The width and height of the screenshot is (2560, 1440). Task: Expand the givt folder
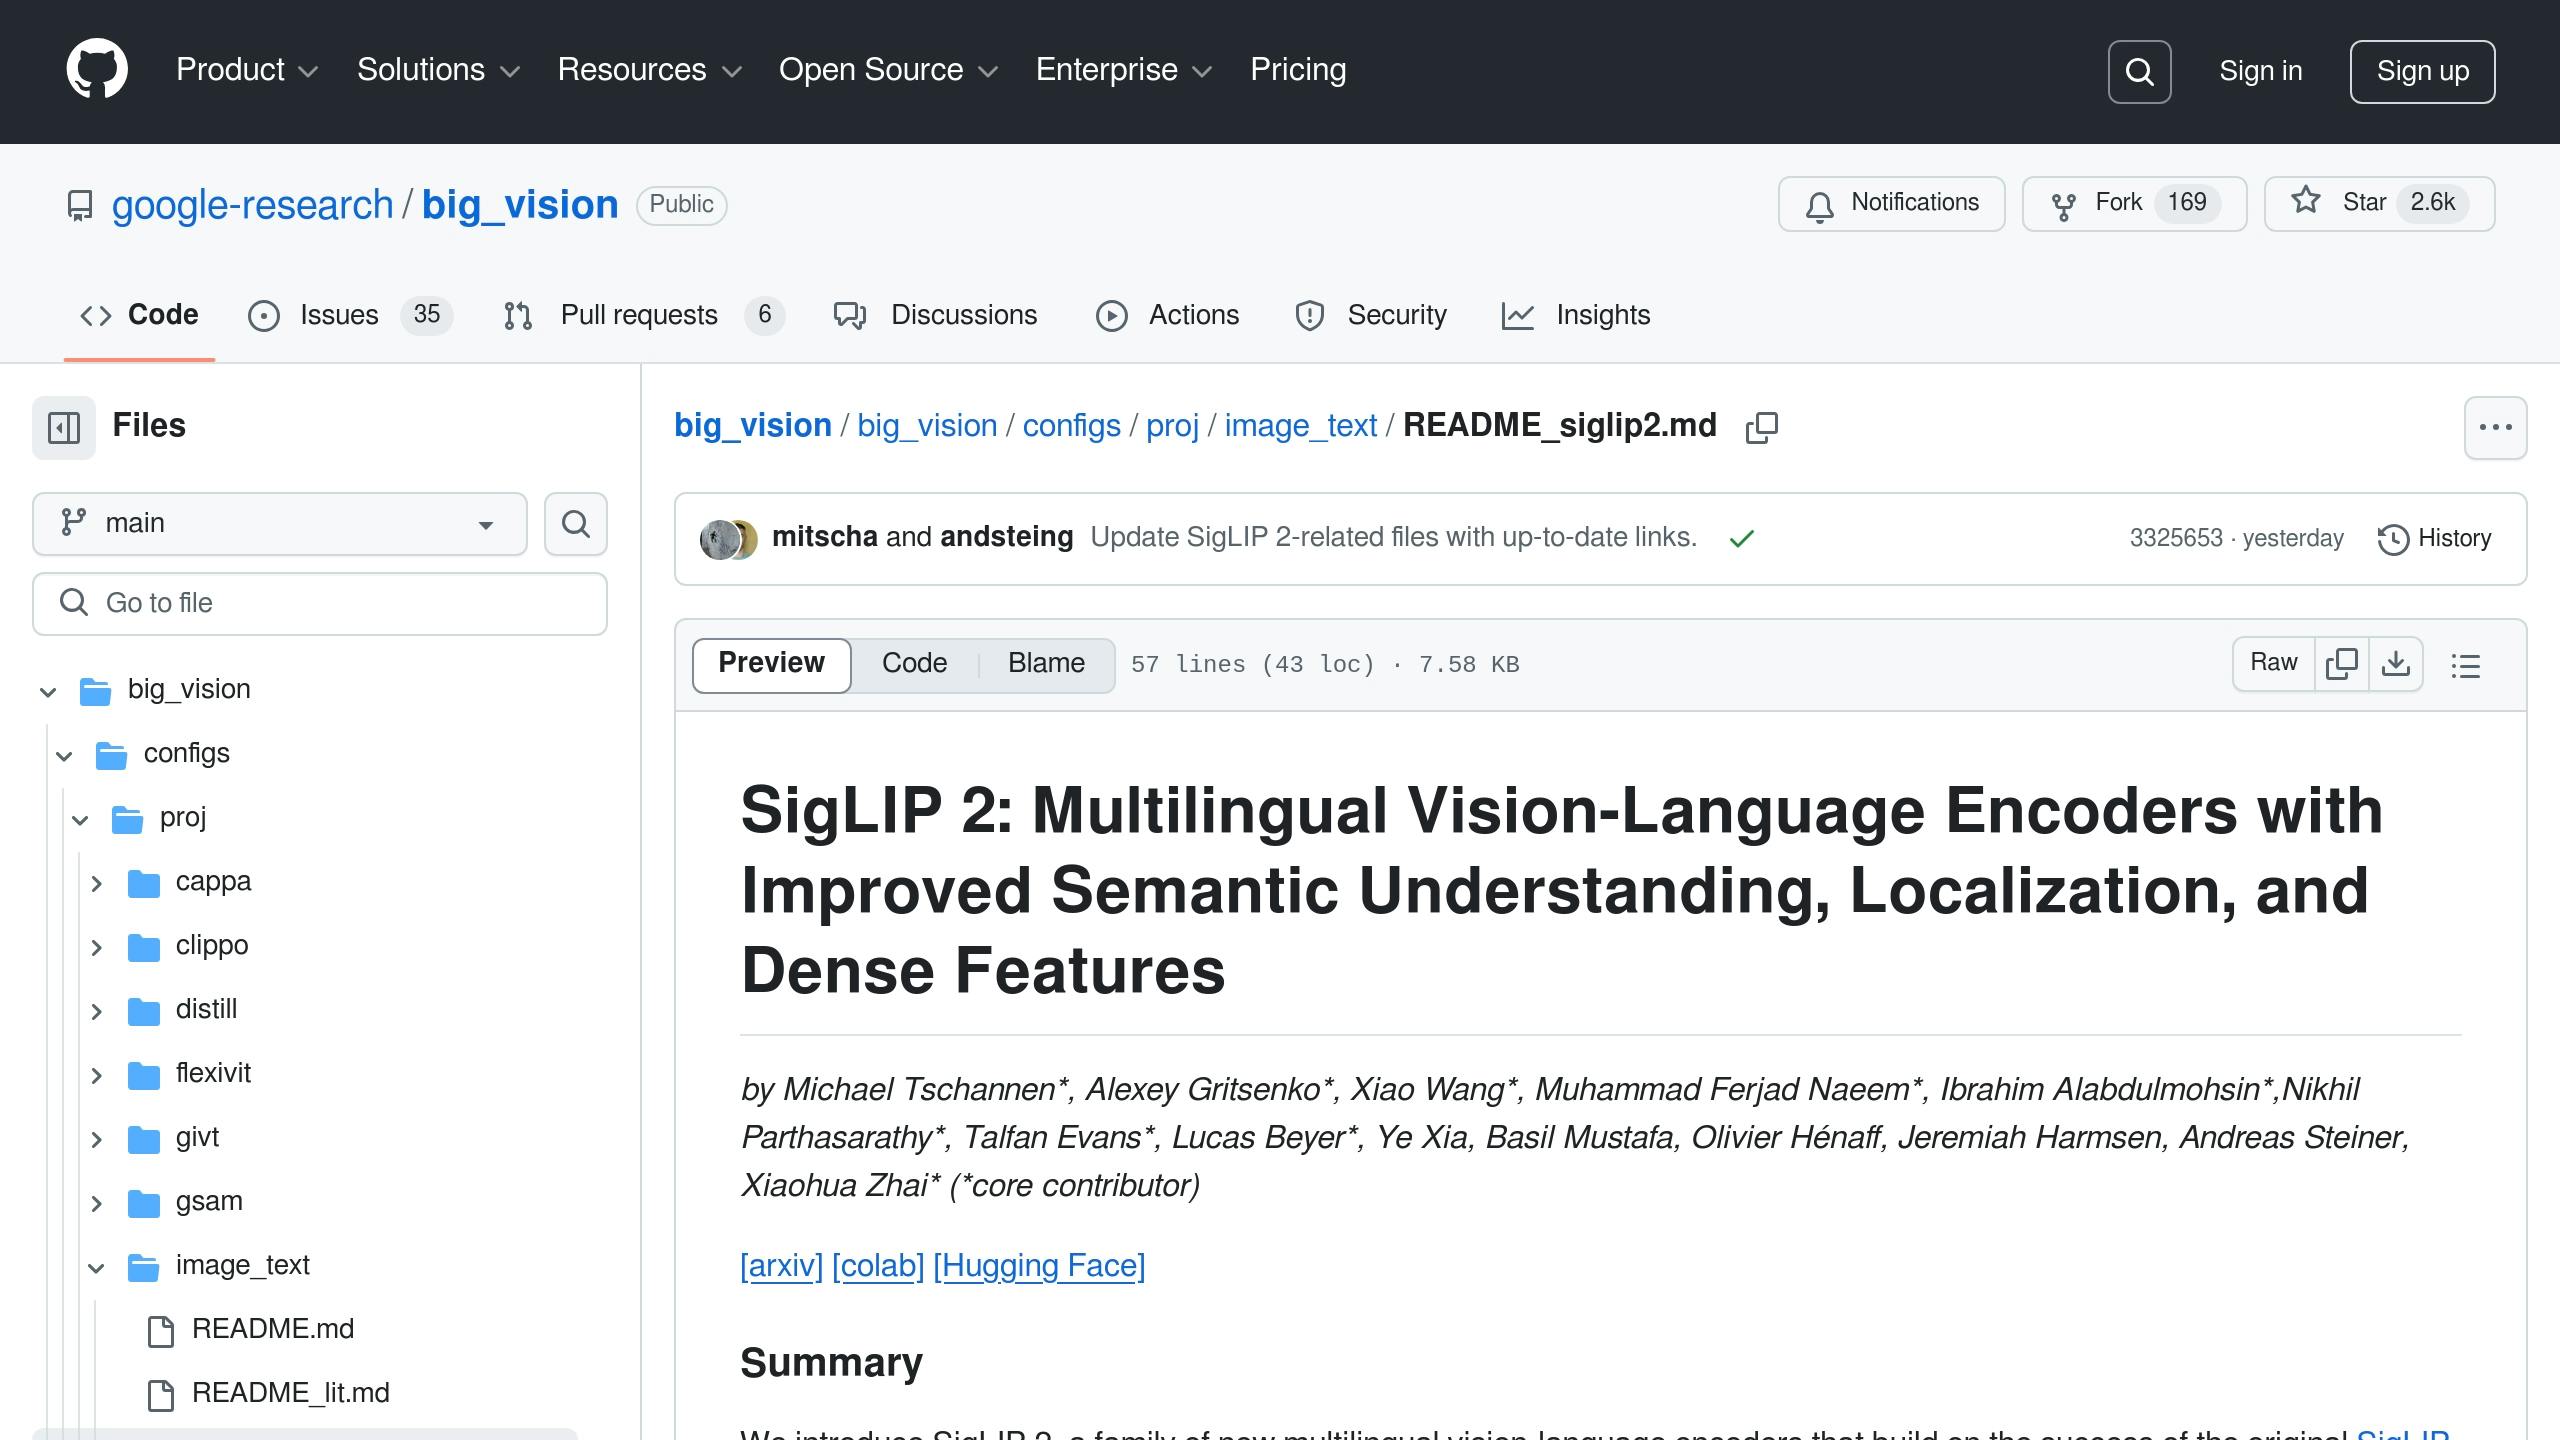[x=96, y=1139]
